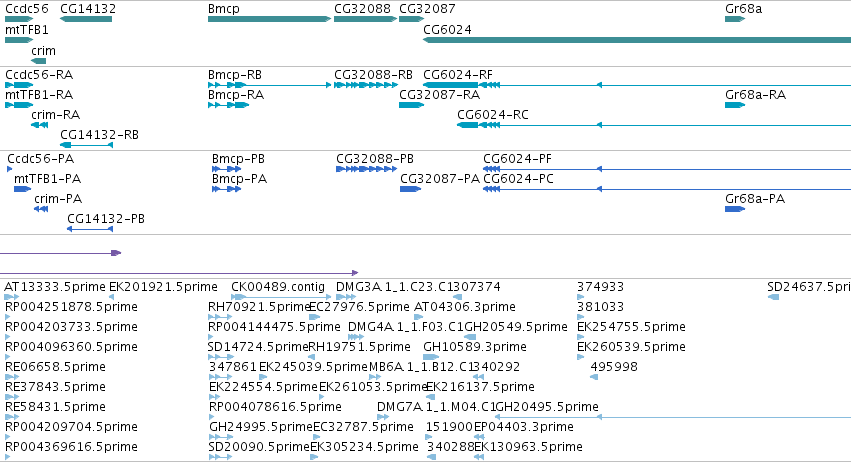The image size is (851, 462).
Task: Select the CG6024-PC protein feature
Action: click(x=667, y=189)
